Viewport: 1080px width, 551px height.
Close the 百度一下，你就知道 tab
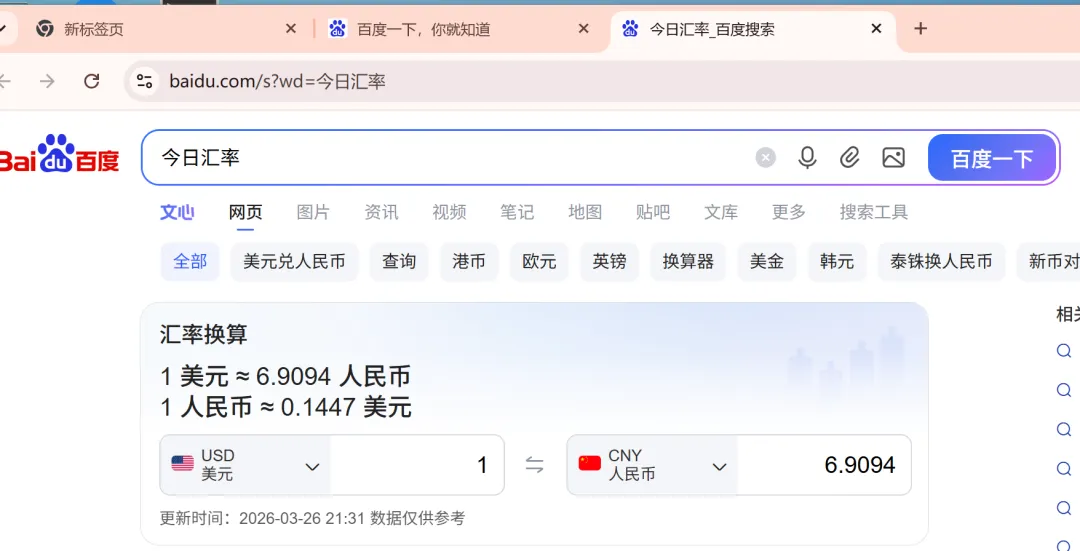coord(583,28)
